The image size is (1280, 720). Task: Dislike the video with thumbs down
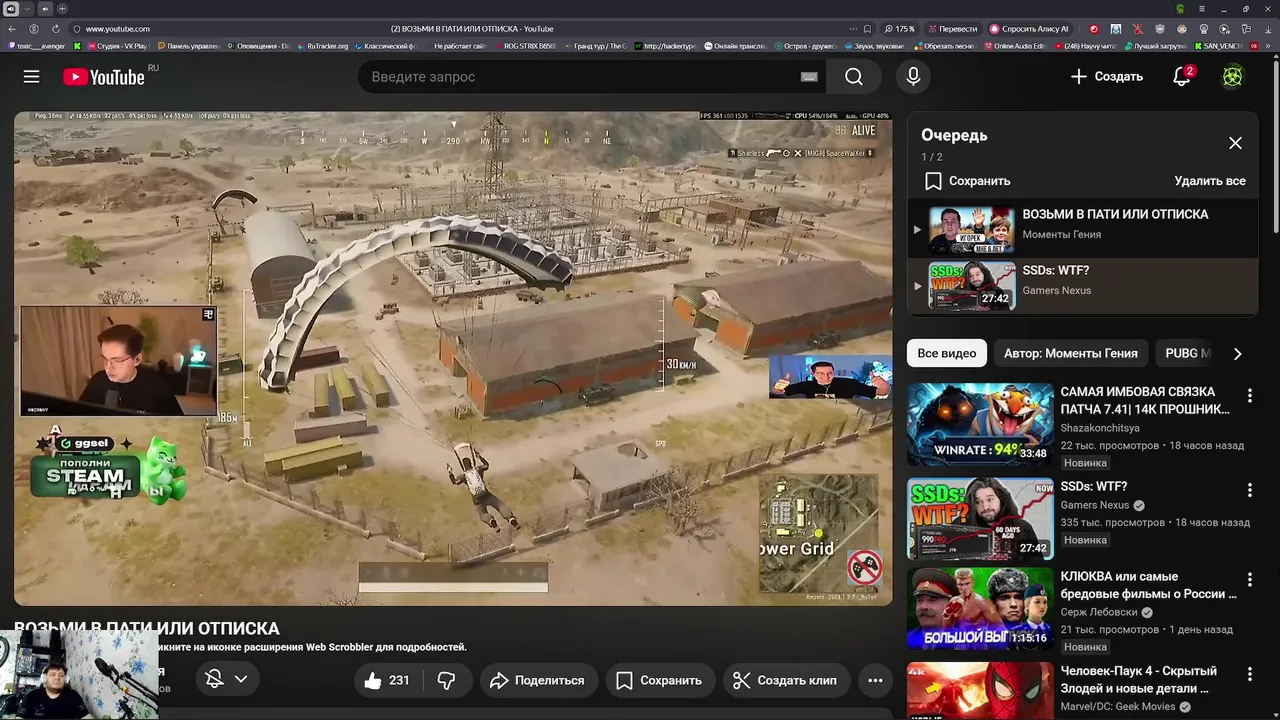446,680
